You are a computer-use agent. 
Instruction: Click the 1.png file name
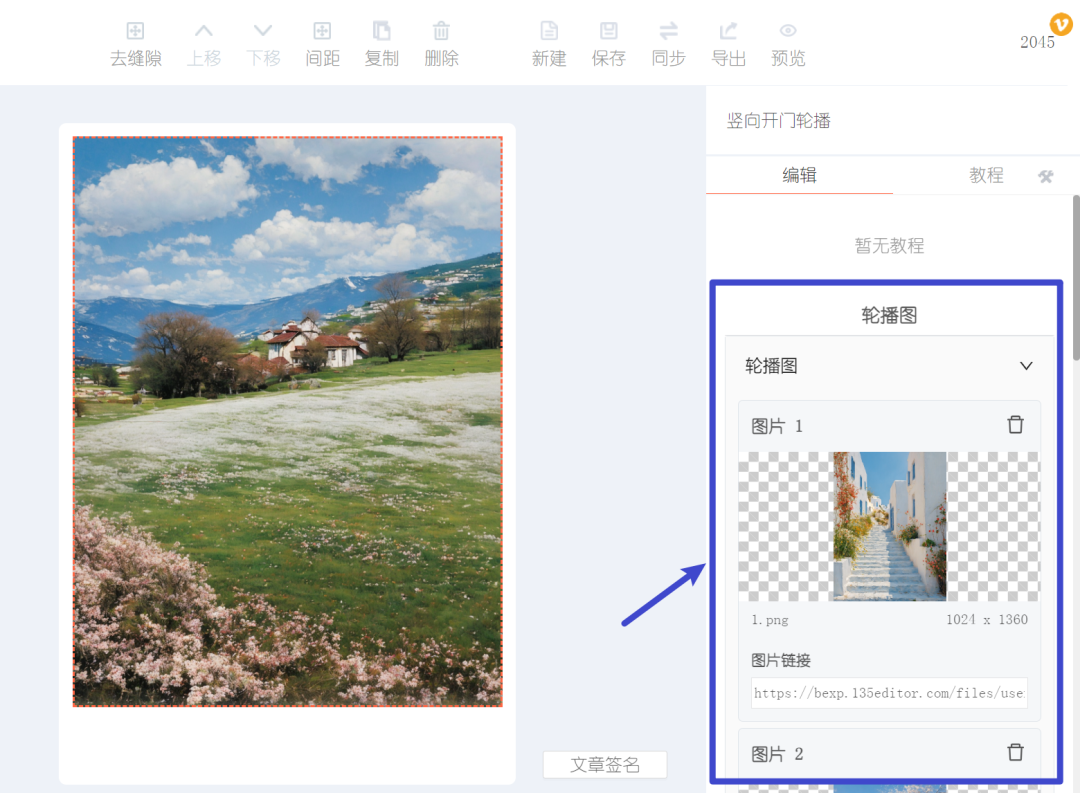click(x=769, y=620)
